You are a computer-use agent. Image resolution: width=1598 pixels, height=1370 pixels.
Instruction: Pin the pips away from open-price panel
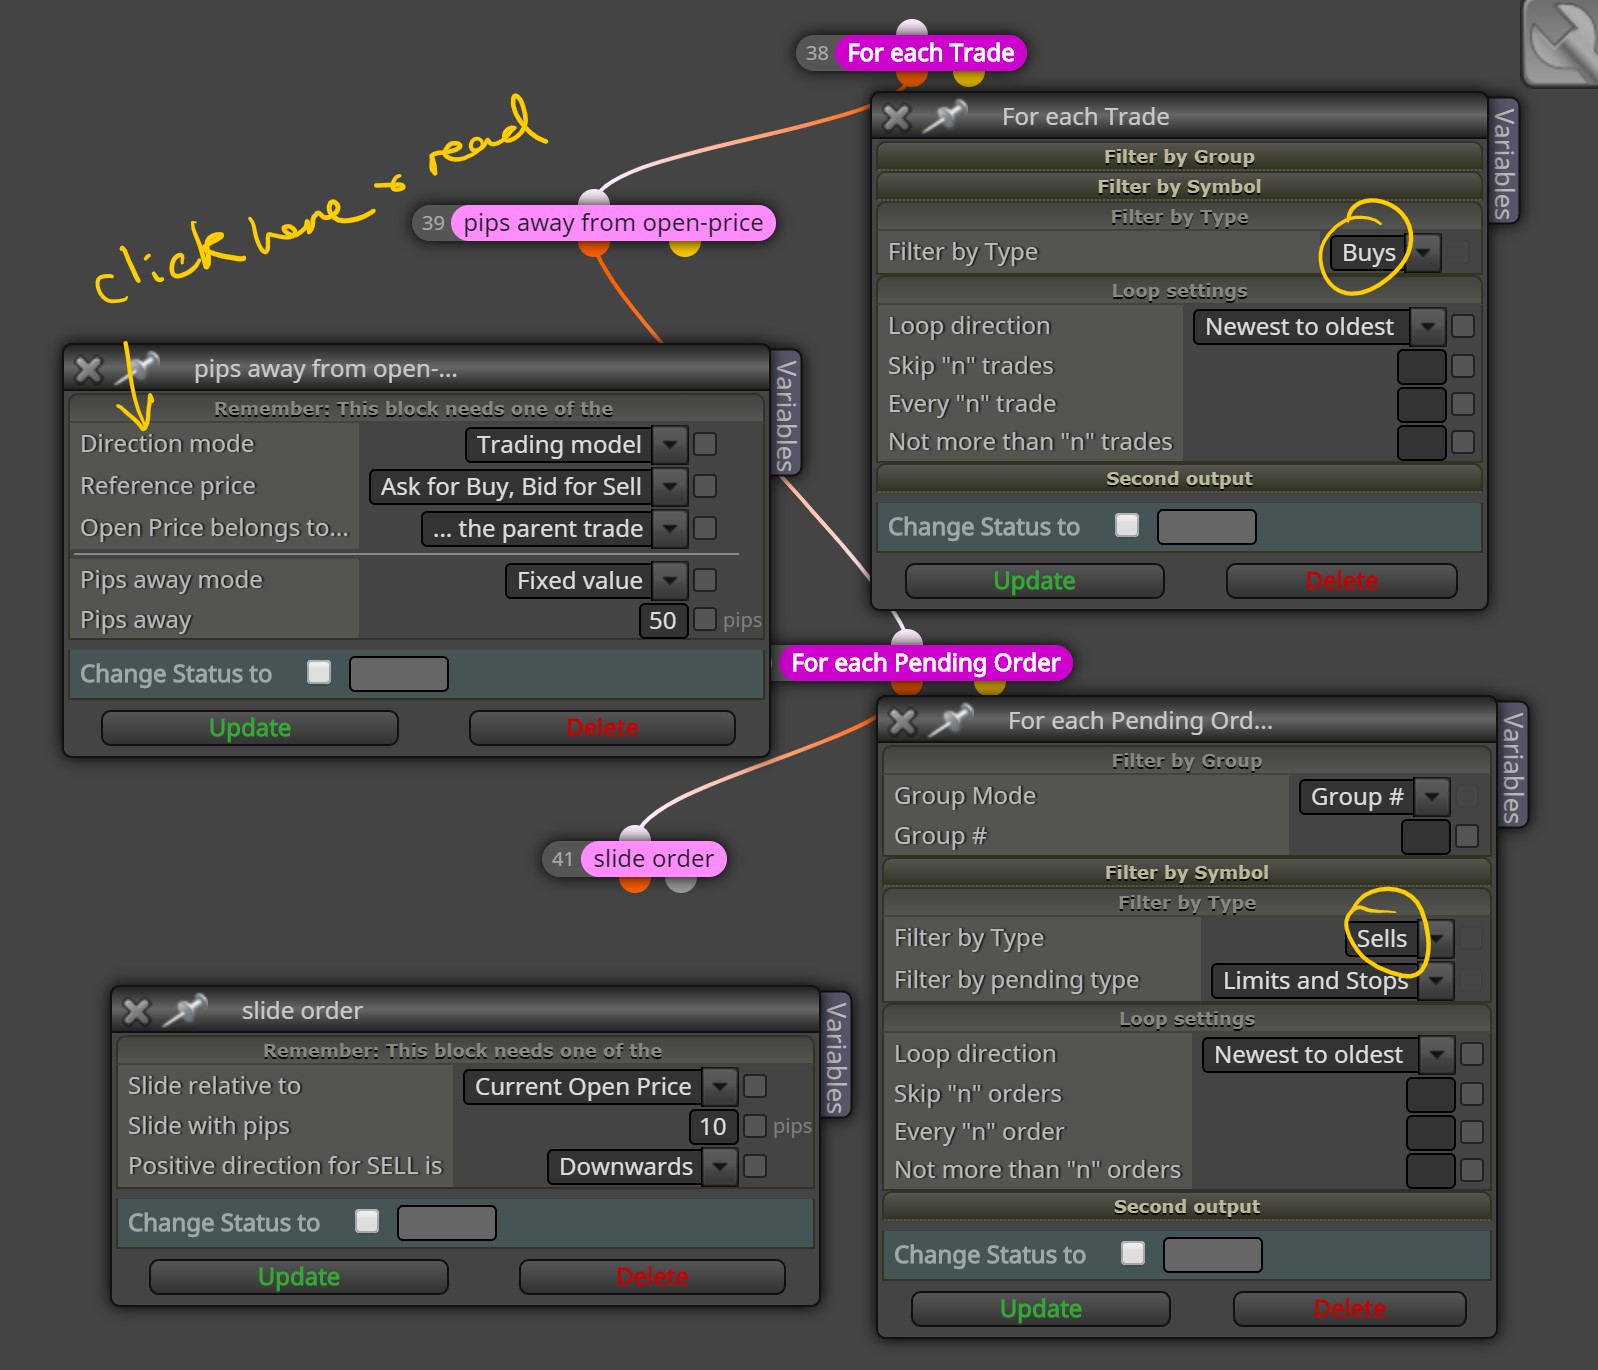tap(137, 369)
